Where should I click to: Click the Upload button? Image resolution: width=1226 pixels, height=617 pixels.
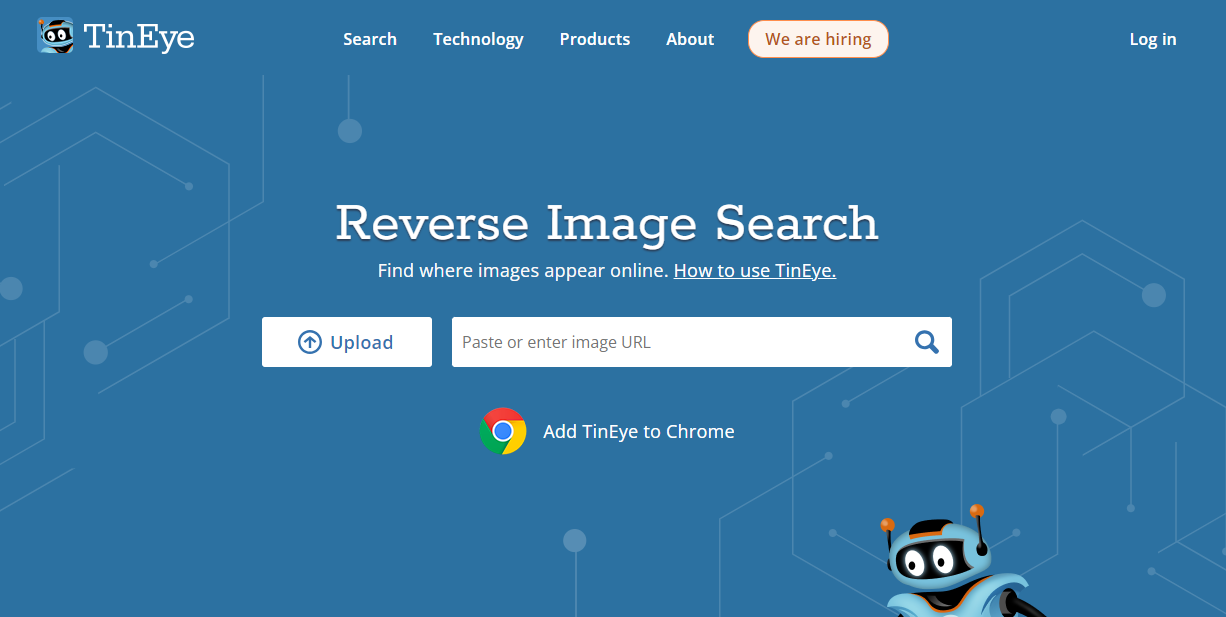[347, 342]
